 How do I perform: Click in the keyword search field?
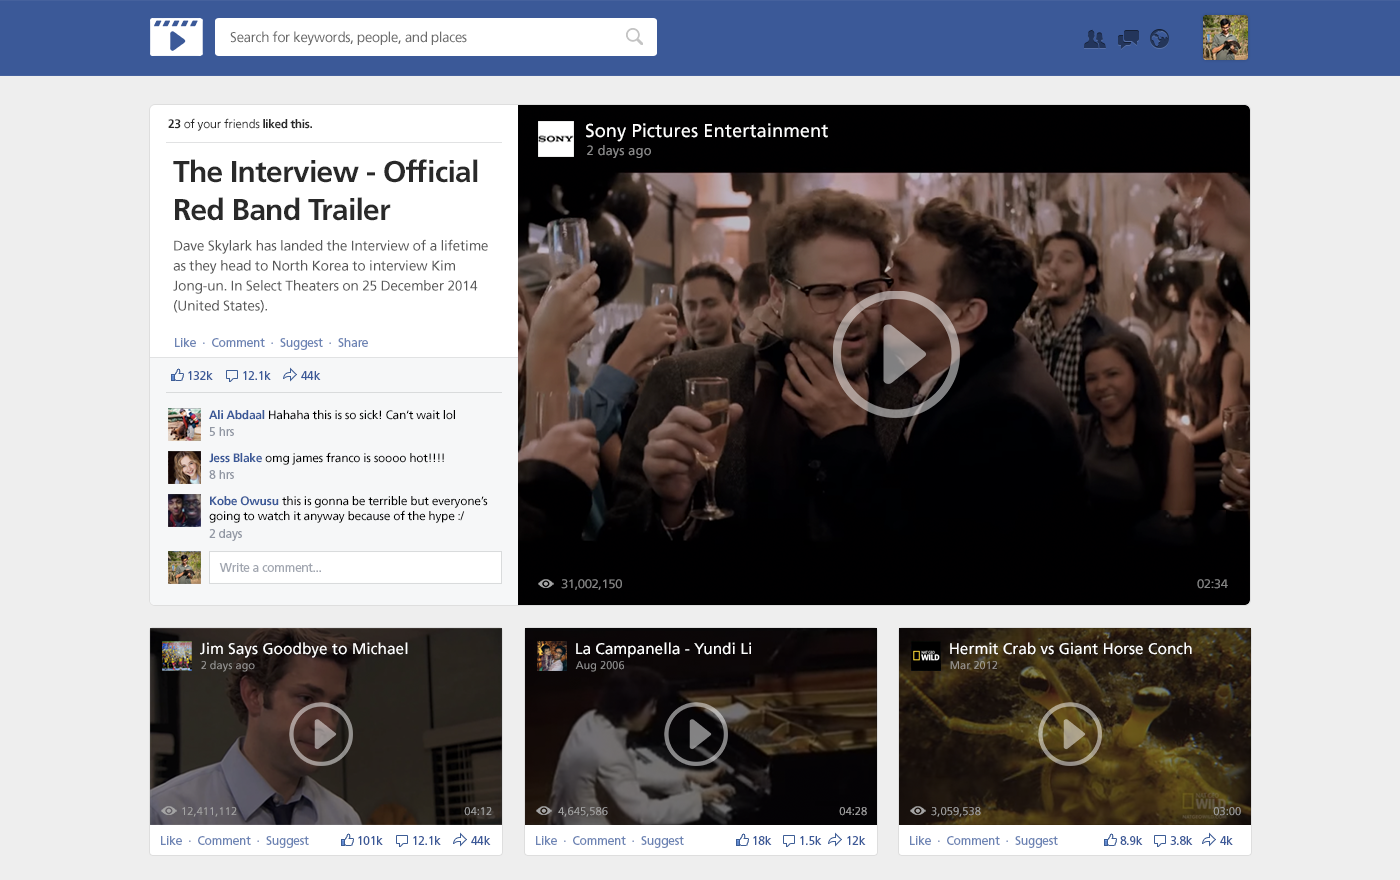(420, 37)
